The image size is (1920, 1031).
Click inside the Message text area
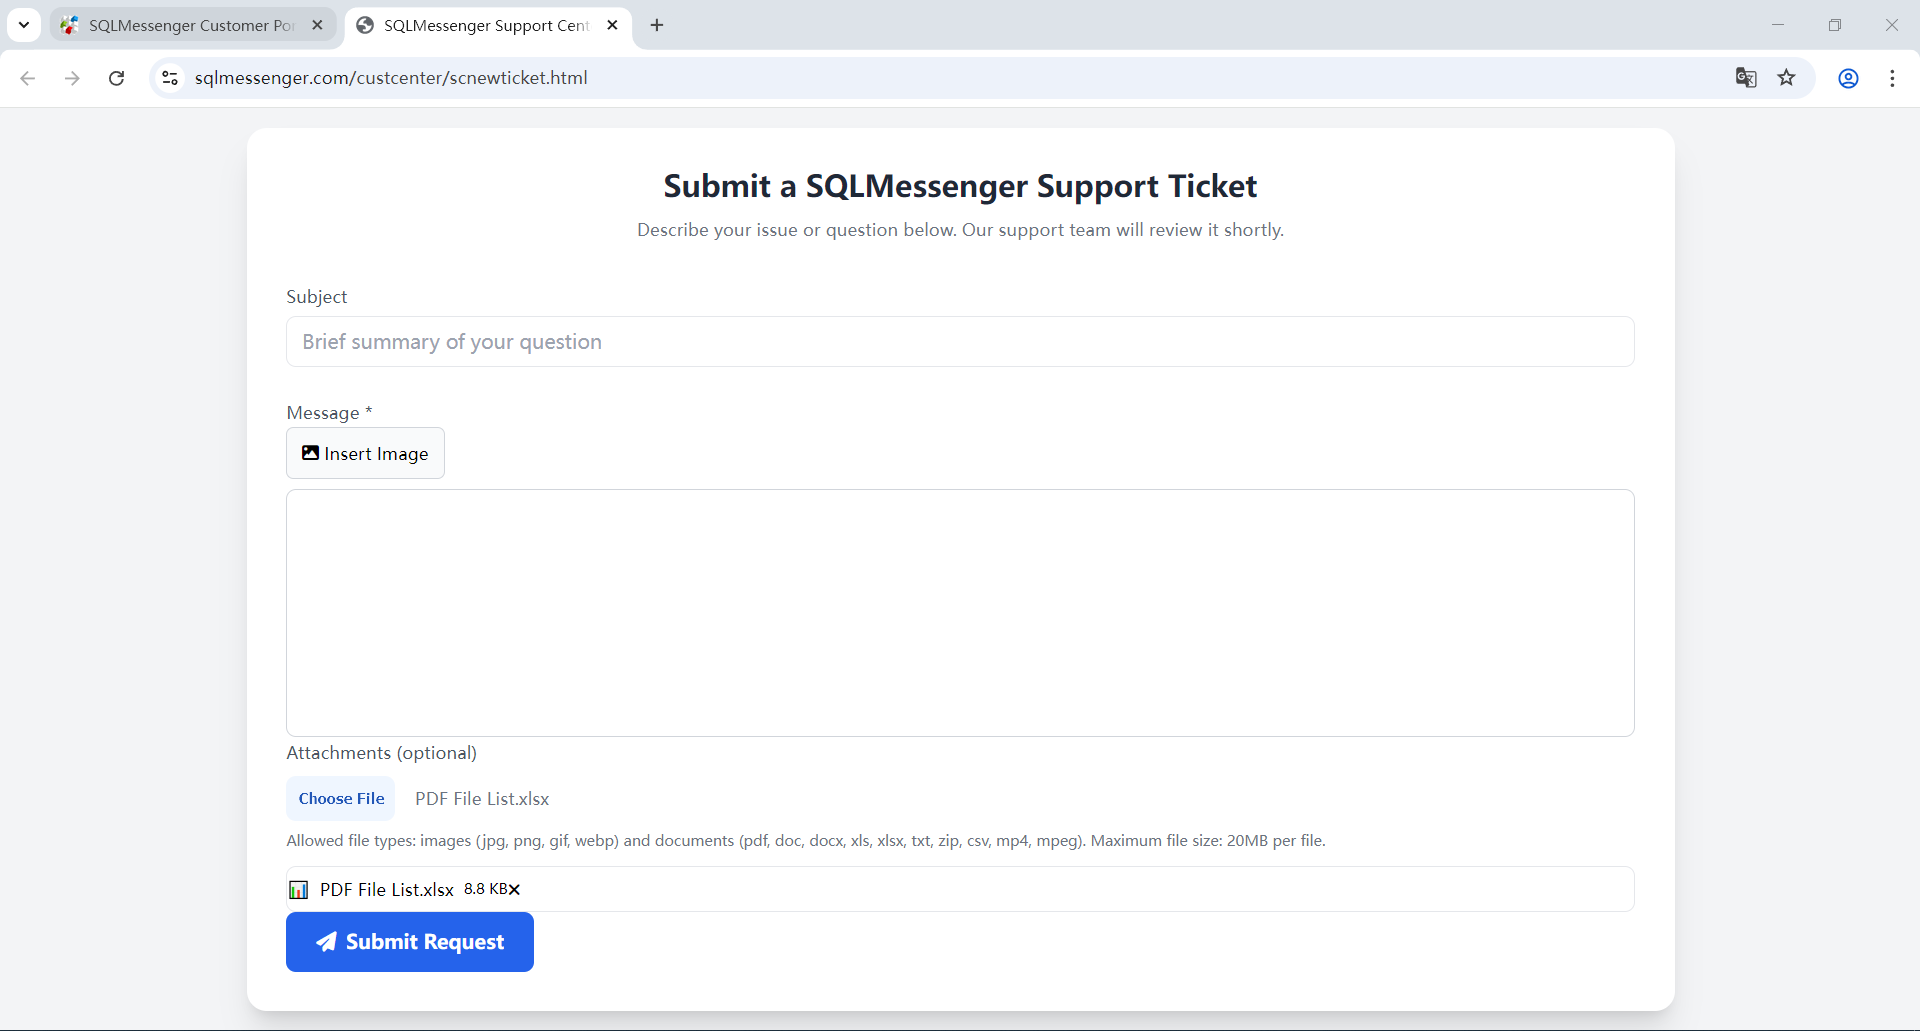pyautogui.click(x=960, y=612)
